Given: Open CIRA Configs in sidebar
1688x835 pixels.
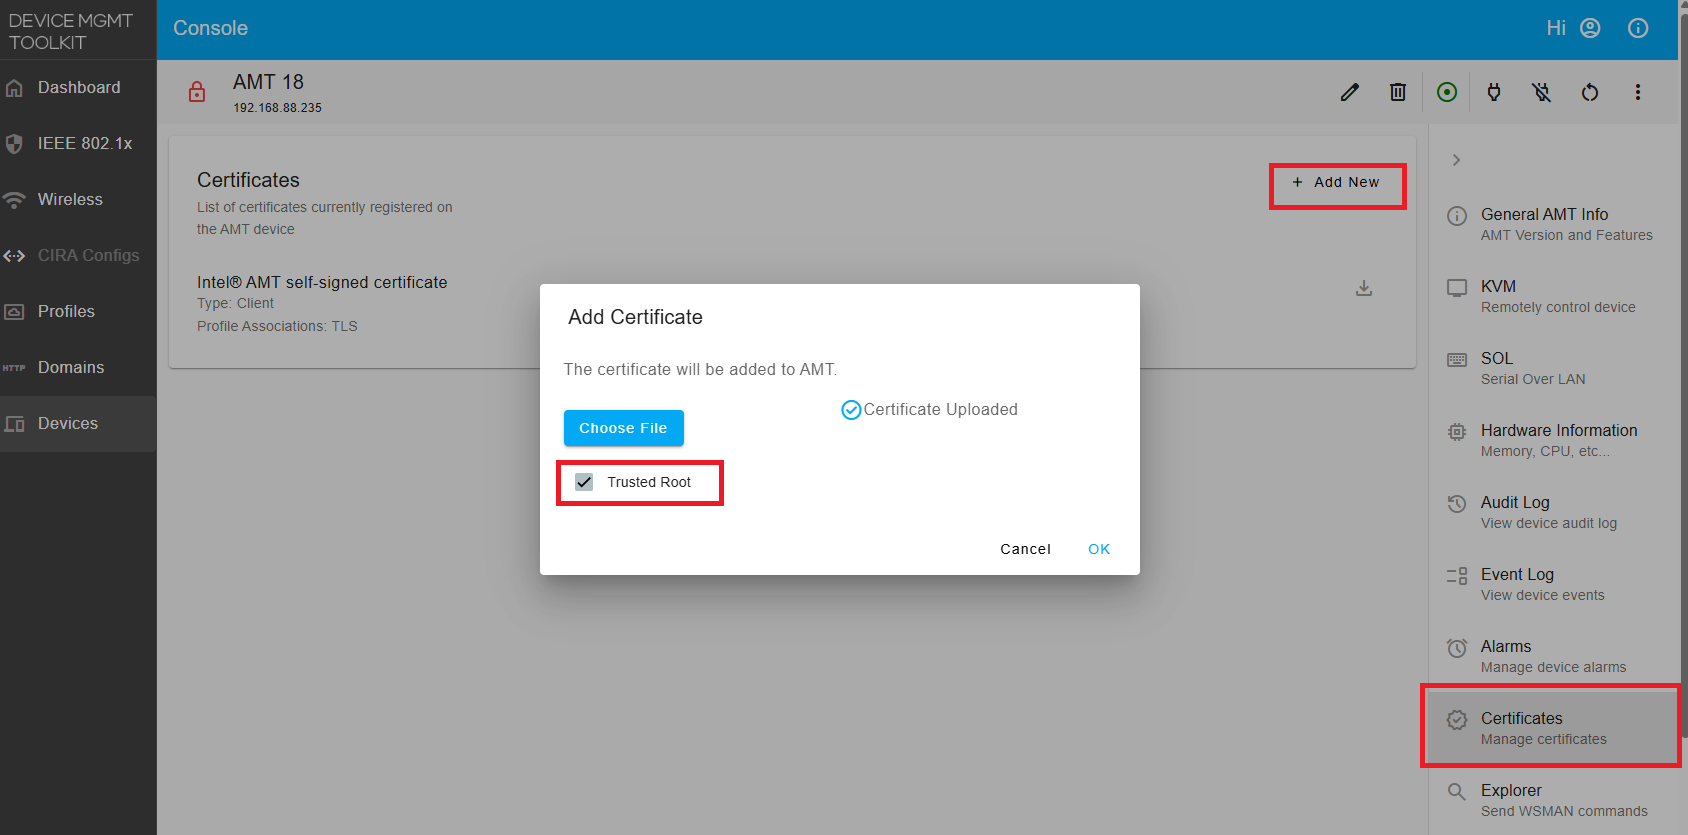Looking at the screenshot, I should coord(78,256).
